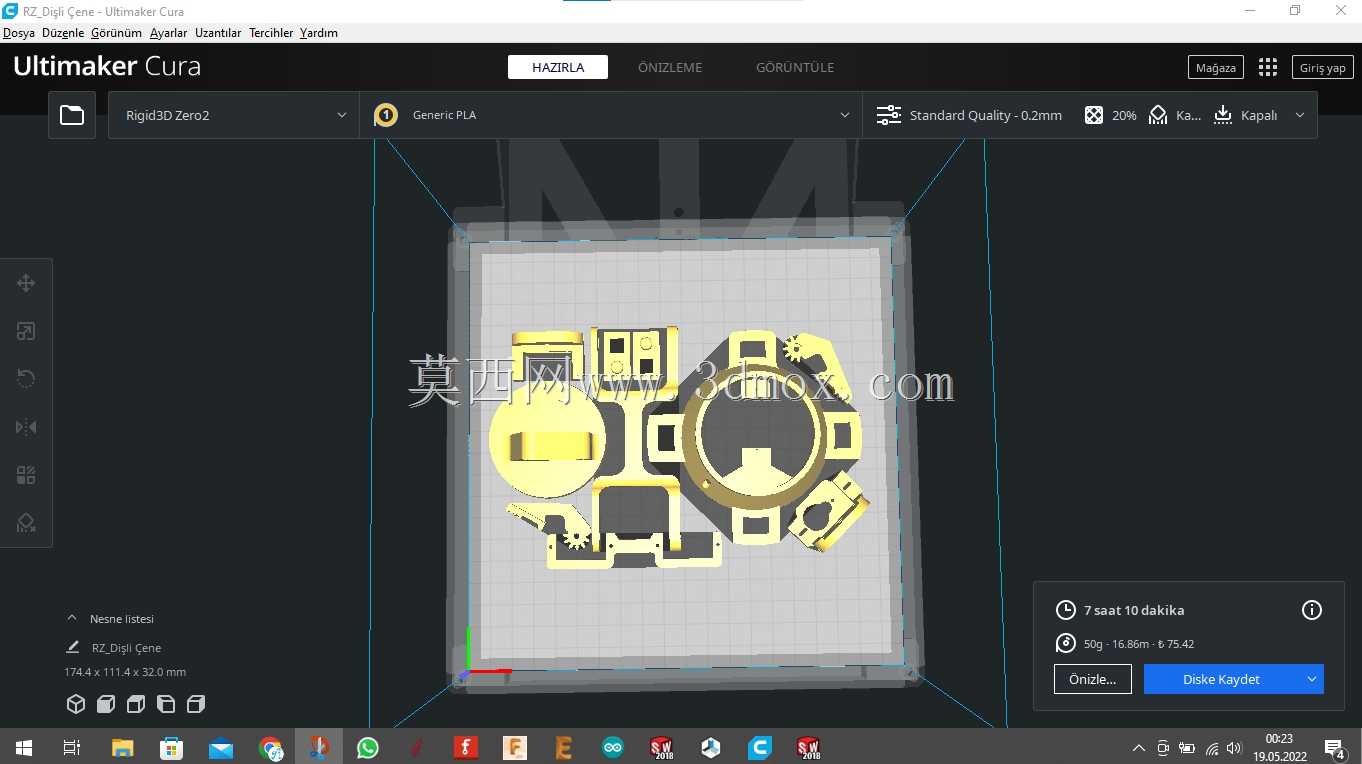Image resolution: width=1362 pixels, height=764 pixels.
Task: Switch to the GÖRÜNTÜLE stage tab
Action: (795, 67)
